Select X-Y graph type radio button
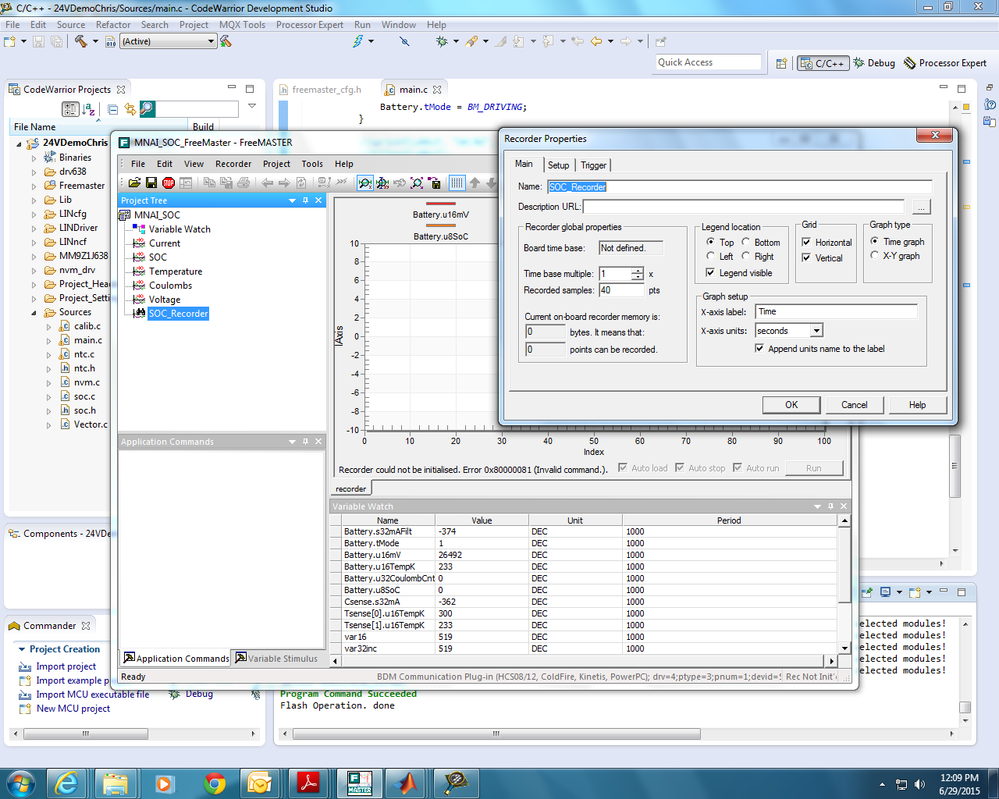Image resolution: width=999 pixels, height=799 pixels. pos(874,256)
